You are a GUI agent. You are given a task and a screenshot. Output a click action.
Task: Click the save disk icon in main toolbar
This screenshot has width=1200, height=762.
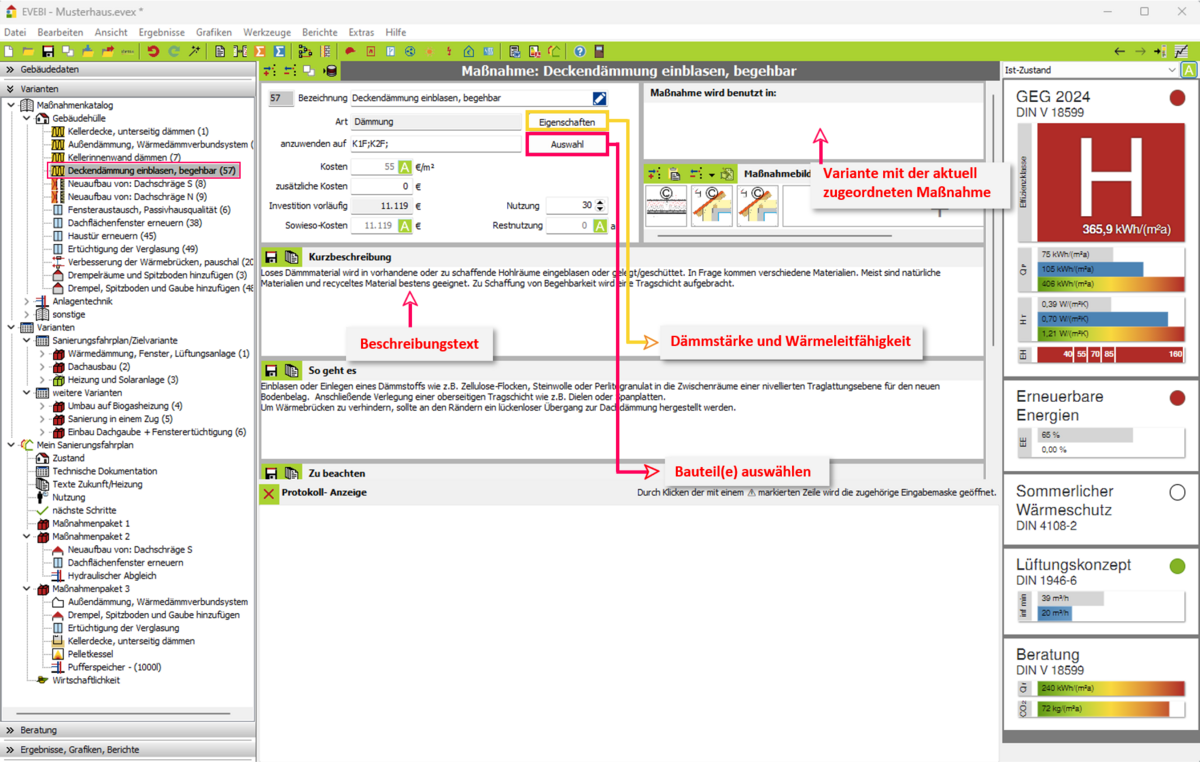click(x=47, y=51)
